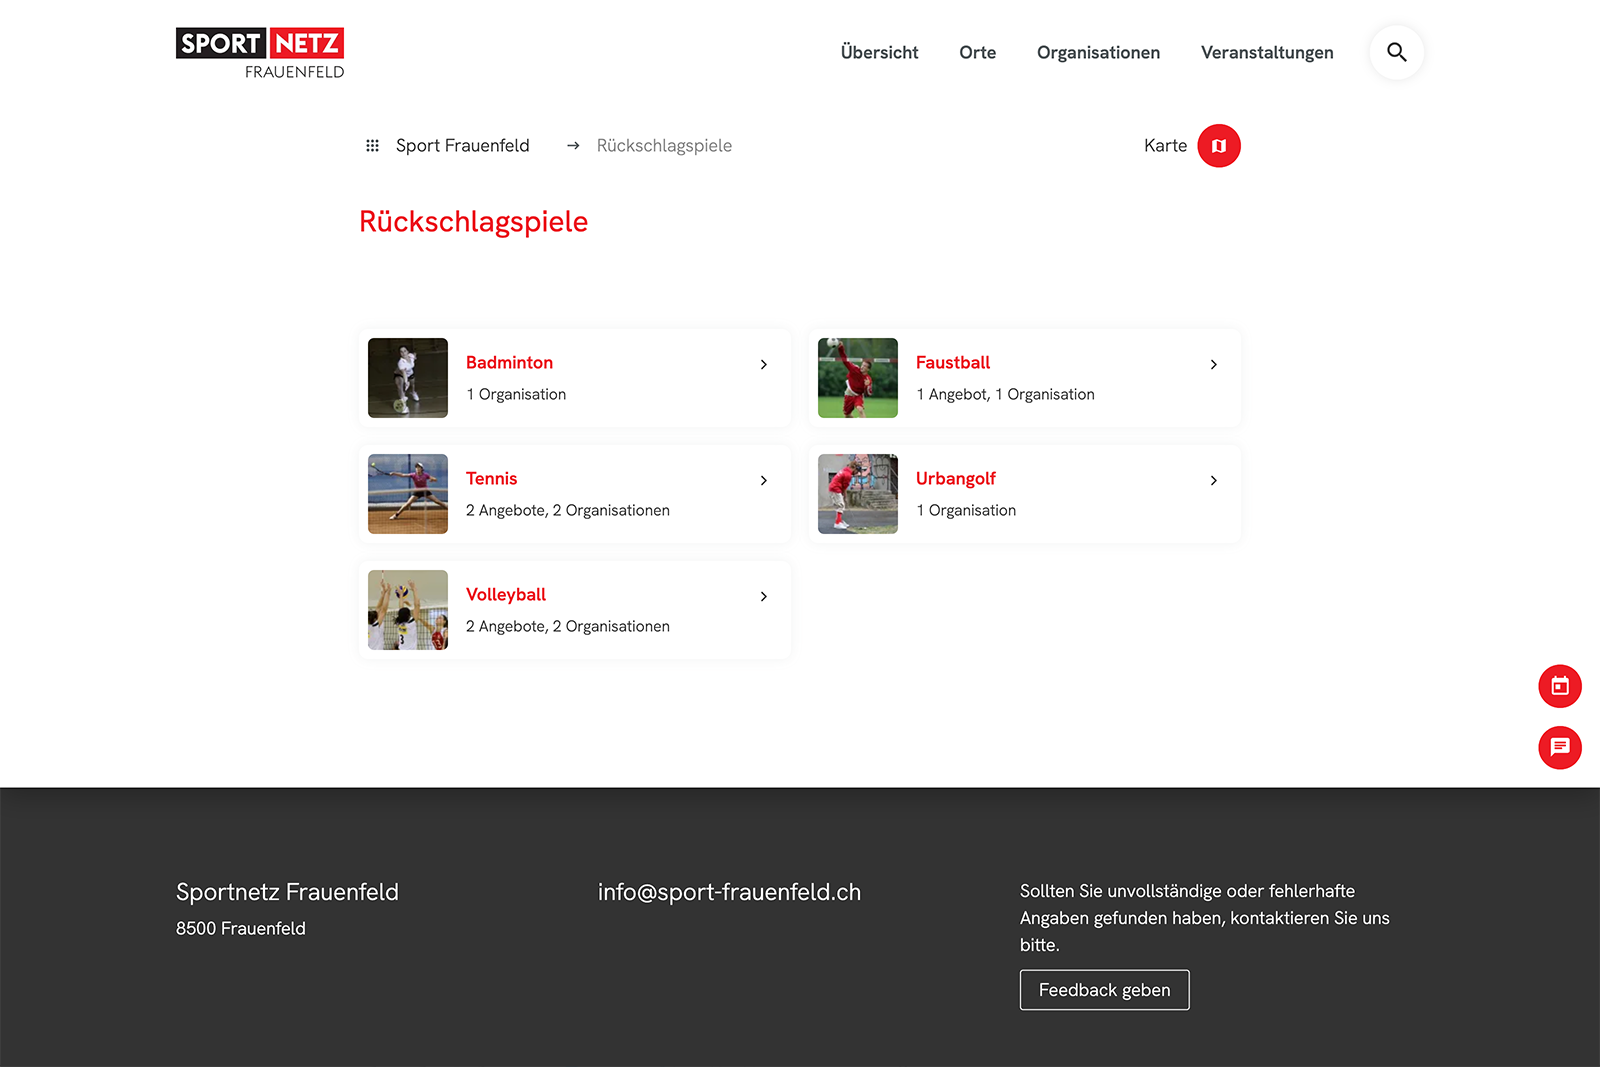Click the info@sport-frauenfeld.ch email link
The width and height of the screenshot is (1600, 1067).
tap(729, 892)
